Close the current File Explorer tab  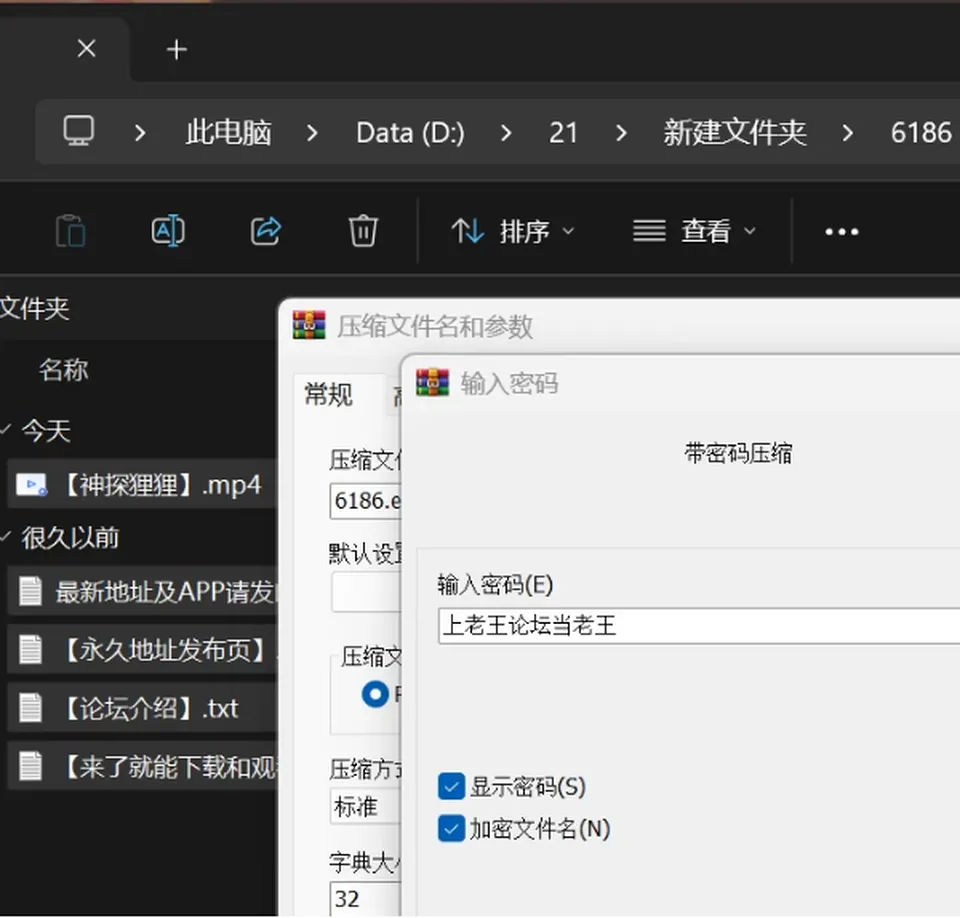point(87,48)
